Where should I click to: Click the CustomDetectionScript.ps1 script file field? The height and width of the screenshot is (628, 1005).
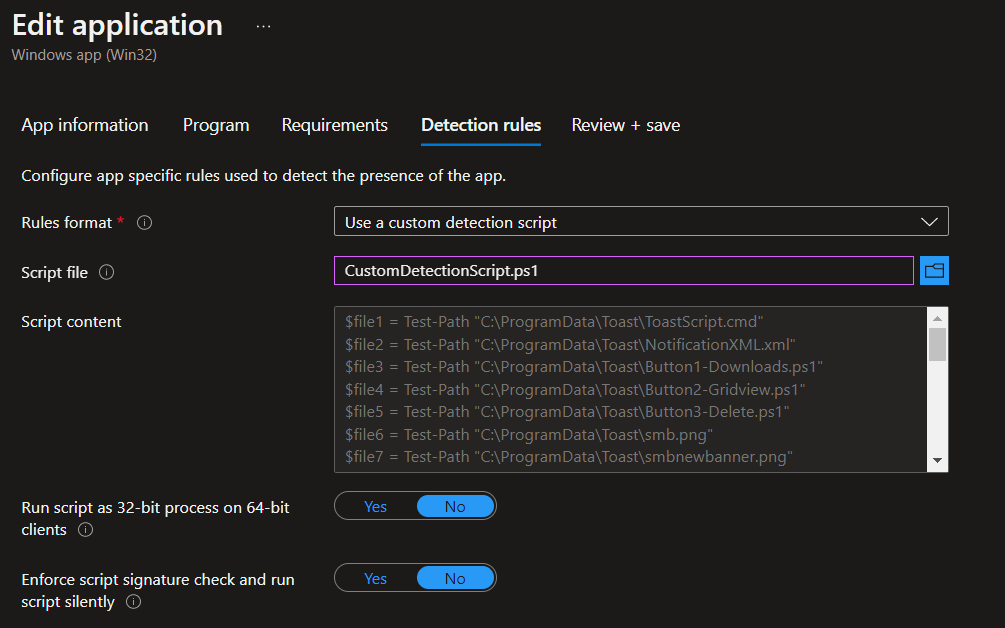click(x=623, y=271)
